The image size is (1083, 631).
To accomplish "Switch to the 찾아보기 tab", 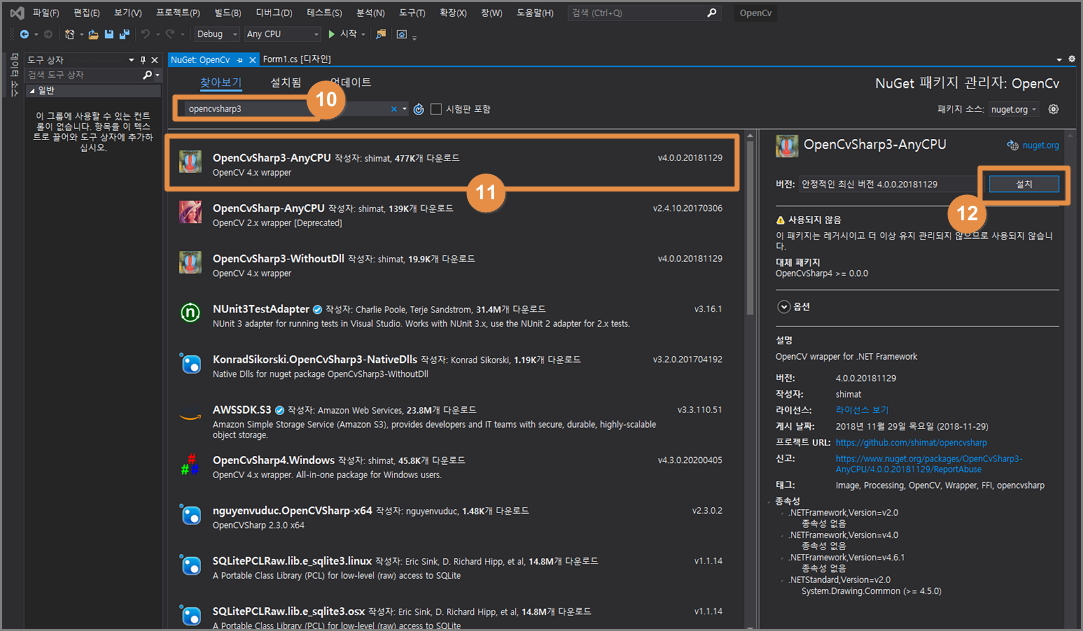I will pyautogui.click(x=221, y=82).
